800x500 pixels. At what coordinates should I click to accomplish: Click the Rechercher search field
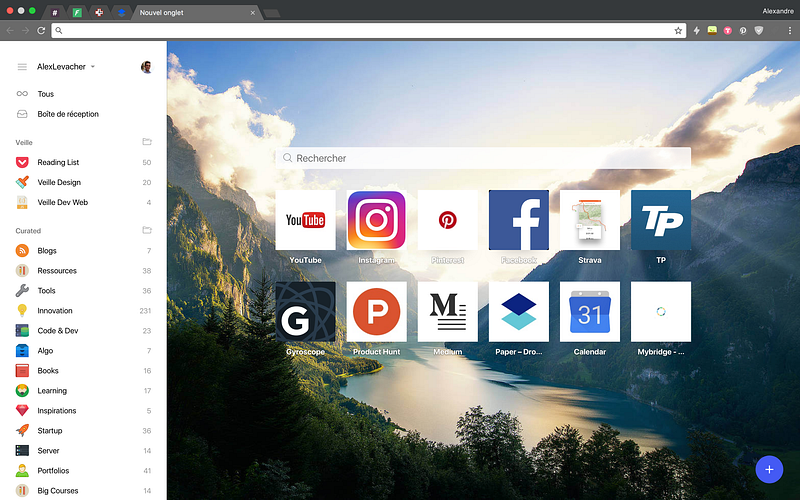click(483, 158)
